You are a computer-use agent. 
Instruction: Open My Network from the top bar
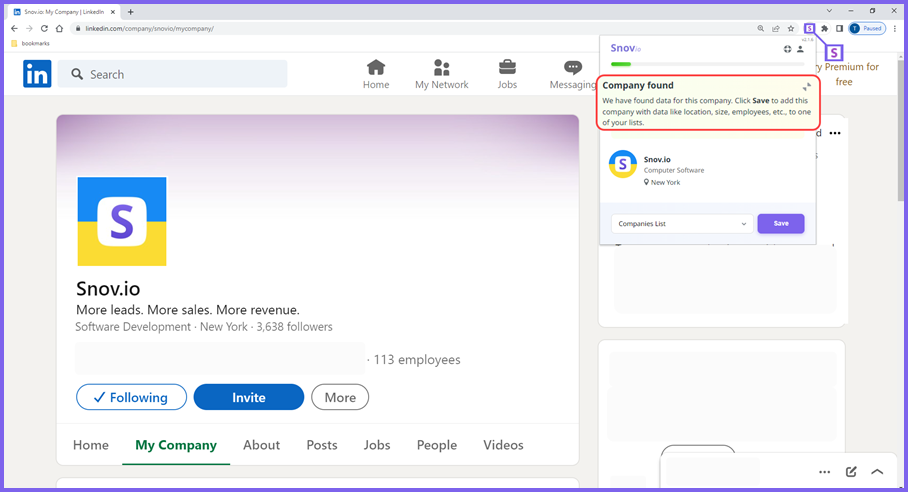point(442,74)
